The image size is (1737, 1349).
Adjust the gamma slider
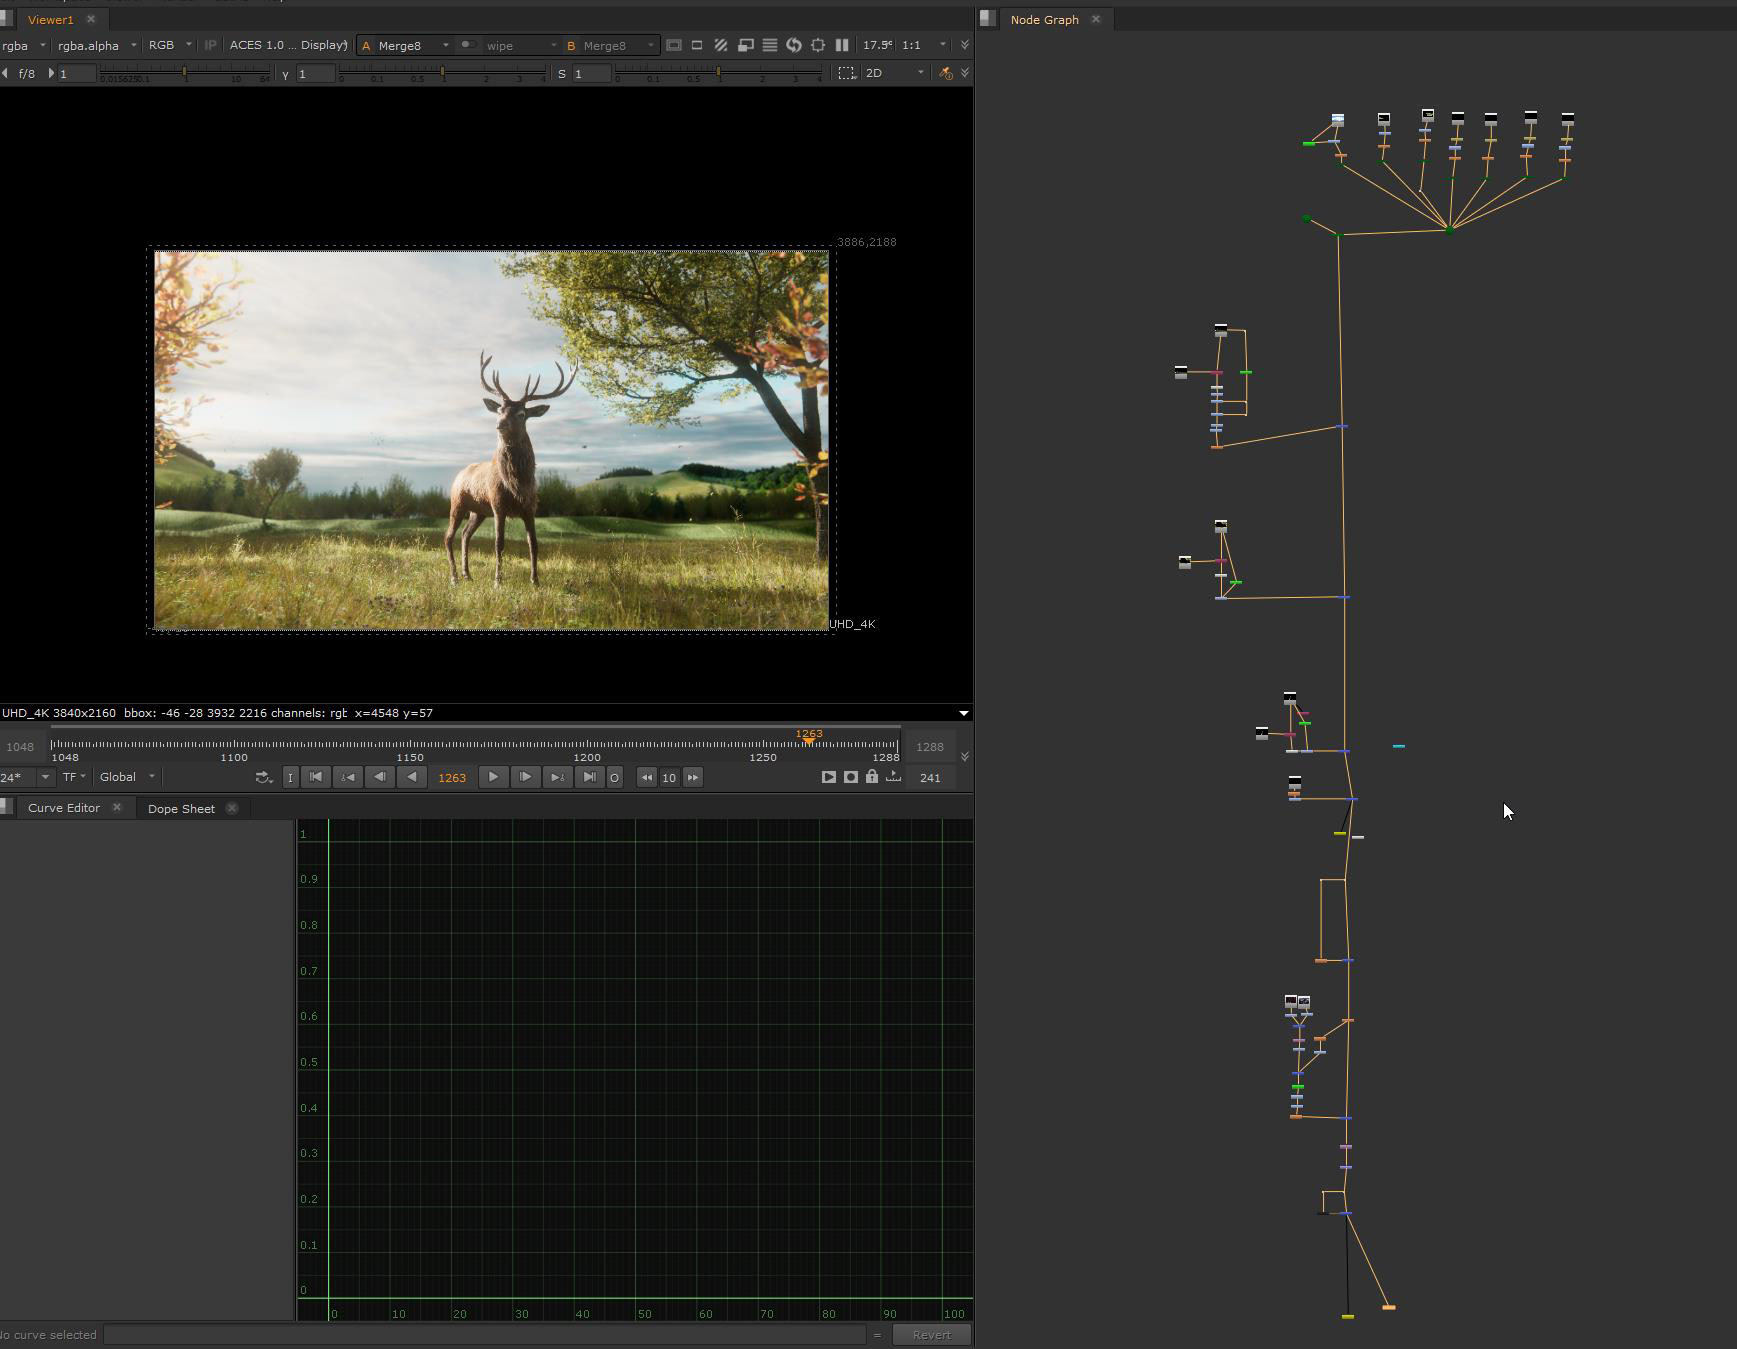pyautogui.click(x=443, y=73)
